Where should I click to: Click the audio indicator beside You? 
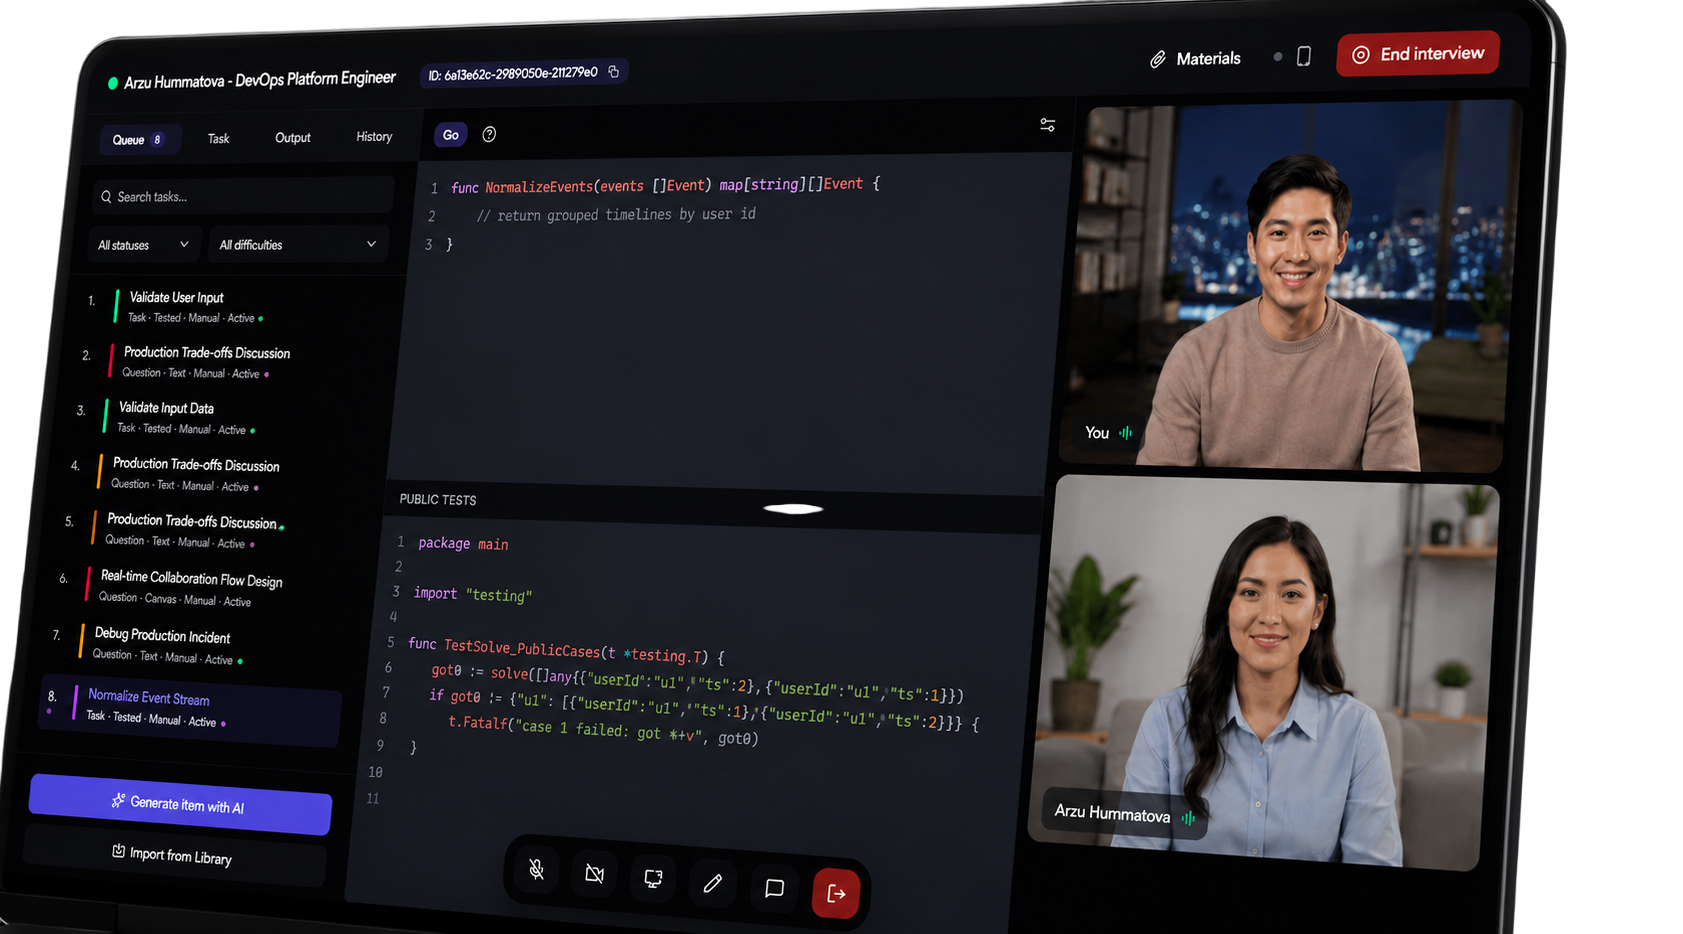click(1126, 433)
